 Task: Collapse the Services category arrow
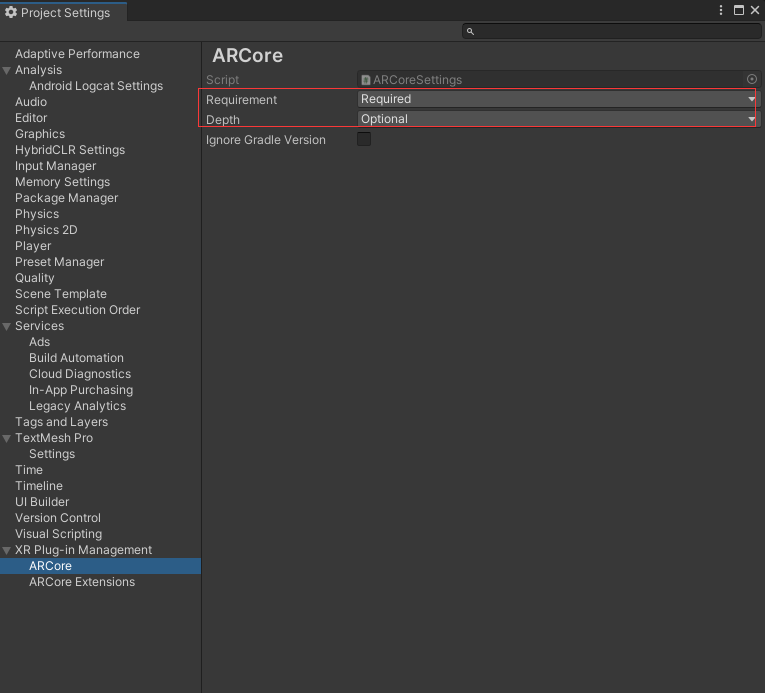[7, 326]
